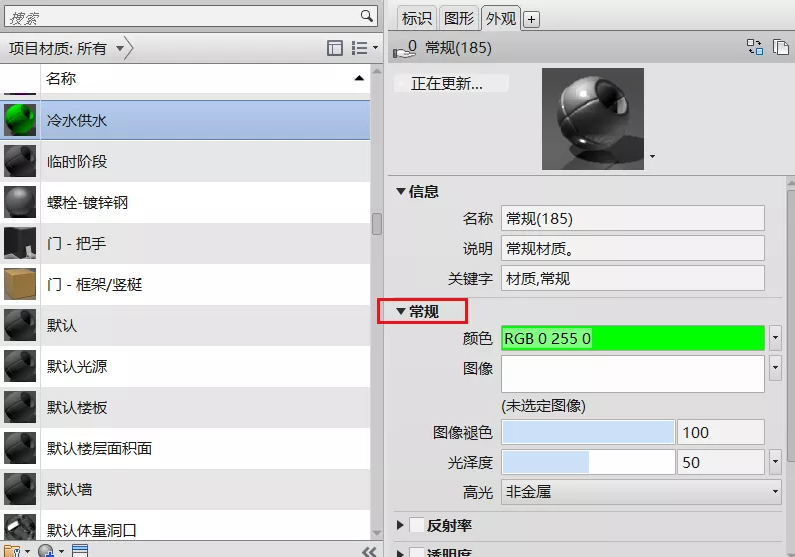
Task: Toggle the library panel display icon
Action: pyautogui.click(x=335, y=48)
